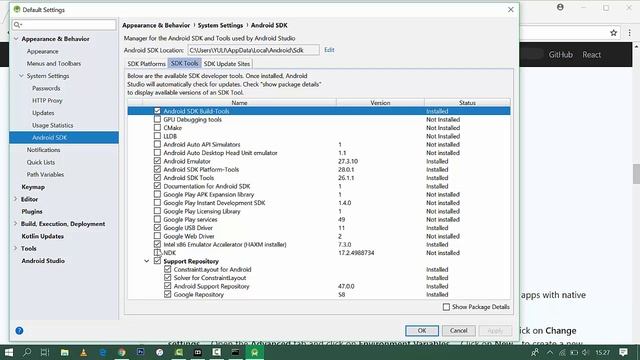This screenshot has width=640, height=360.
Task: Click the Version column header
Action: 380,103
